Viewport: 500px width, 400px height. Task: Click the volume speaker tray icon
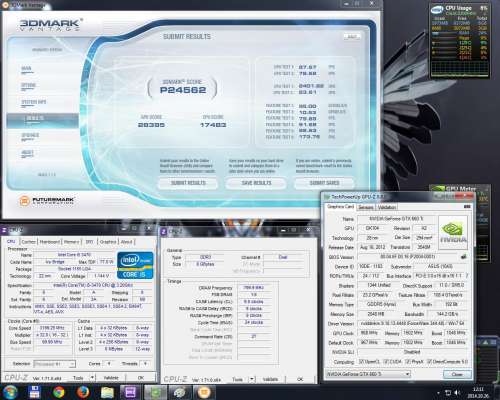[457, 393]
